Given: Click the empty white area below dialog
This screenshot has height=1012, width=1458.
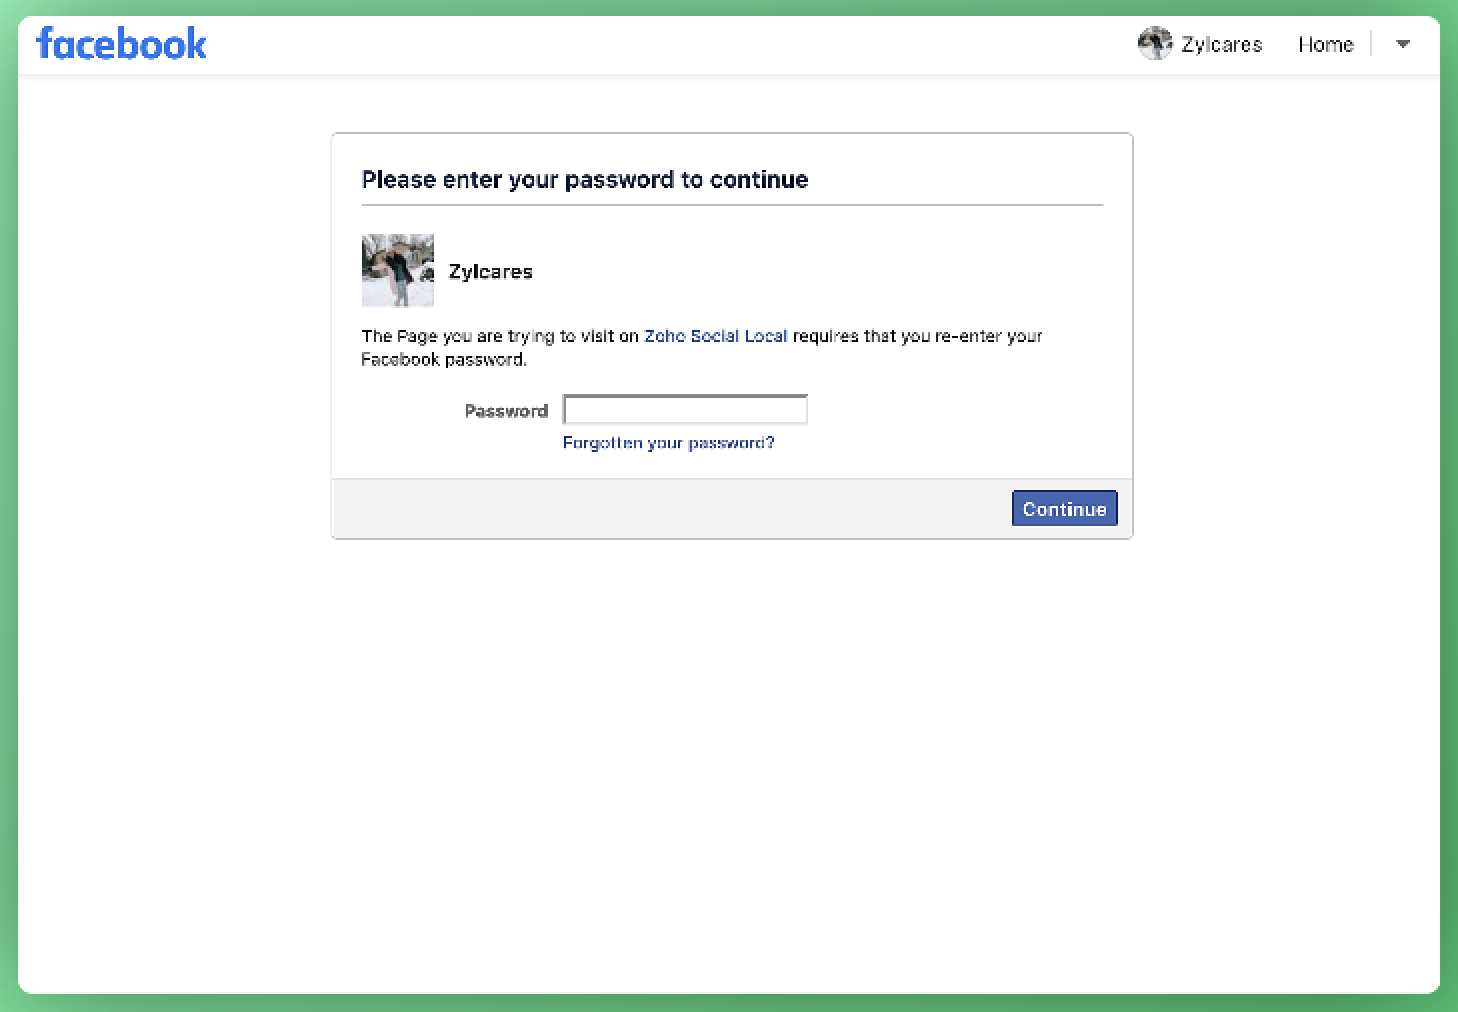Looking at the screenshot, I should coord(730,760).
